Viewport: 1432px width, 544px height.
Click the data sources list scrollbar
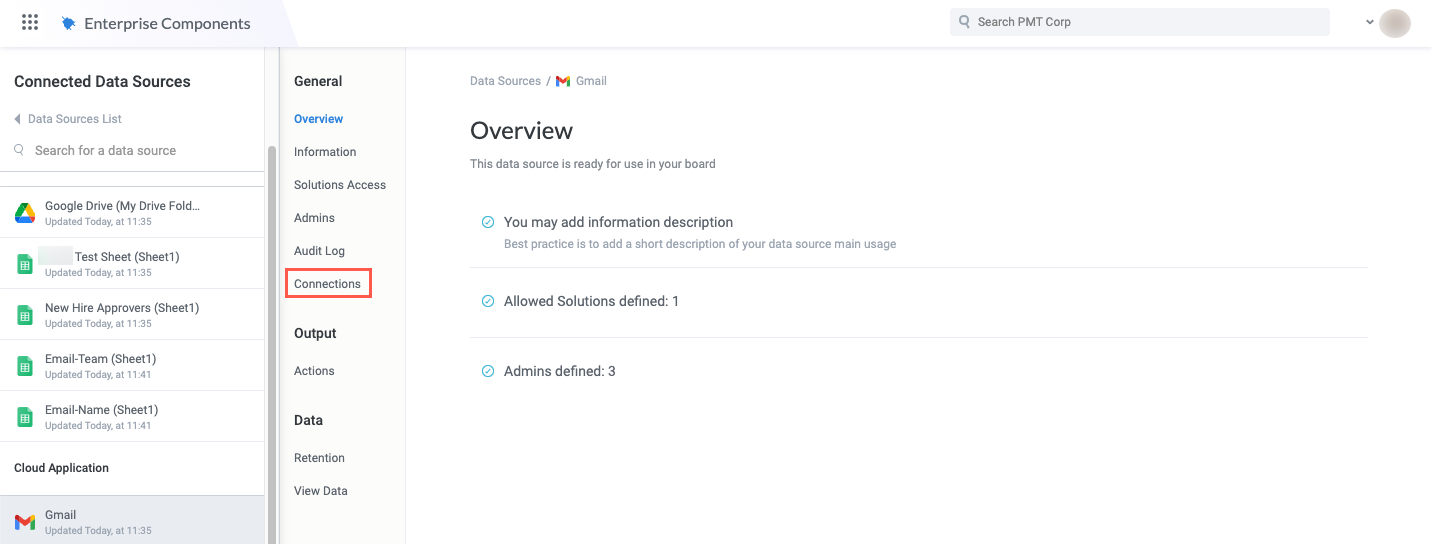click(x=271, y=340)
